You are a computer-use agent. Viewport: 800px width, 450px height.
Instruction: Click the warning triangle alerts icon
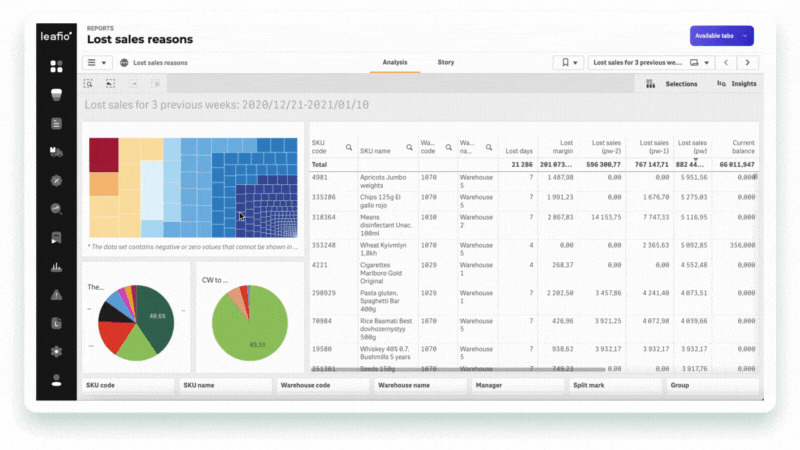click(x=56, y=294)
